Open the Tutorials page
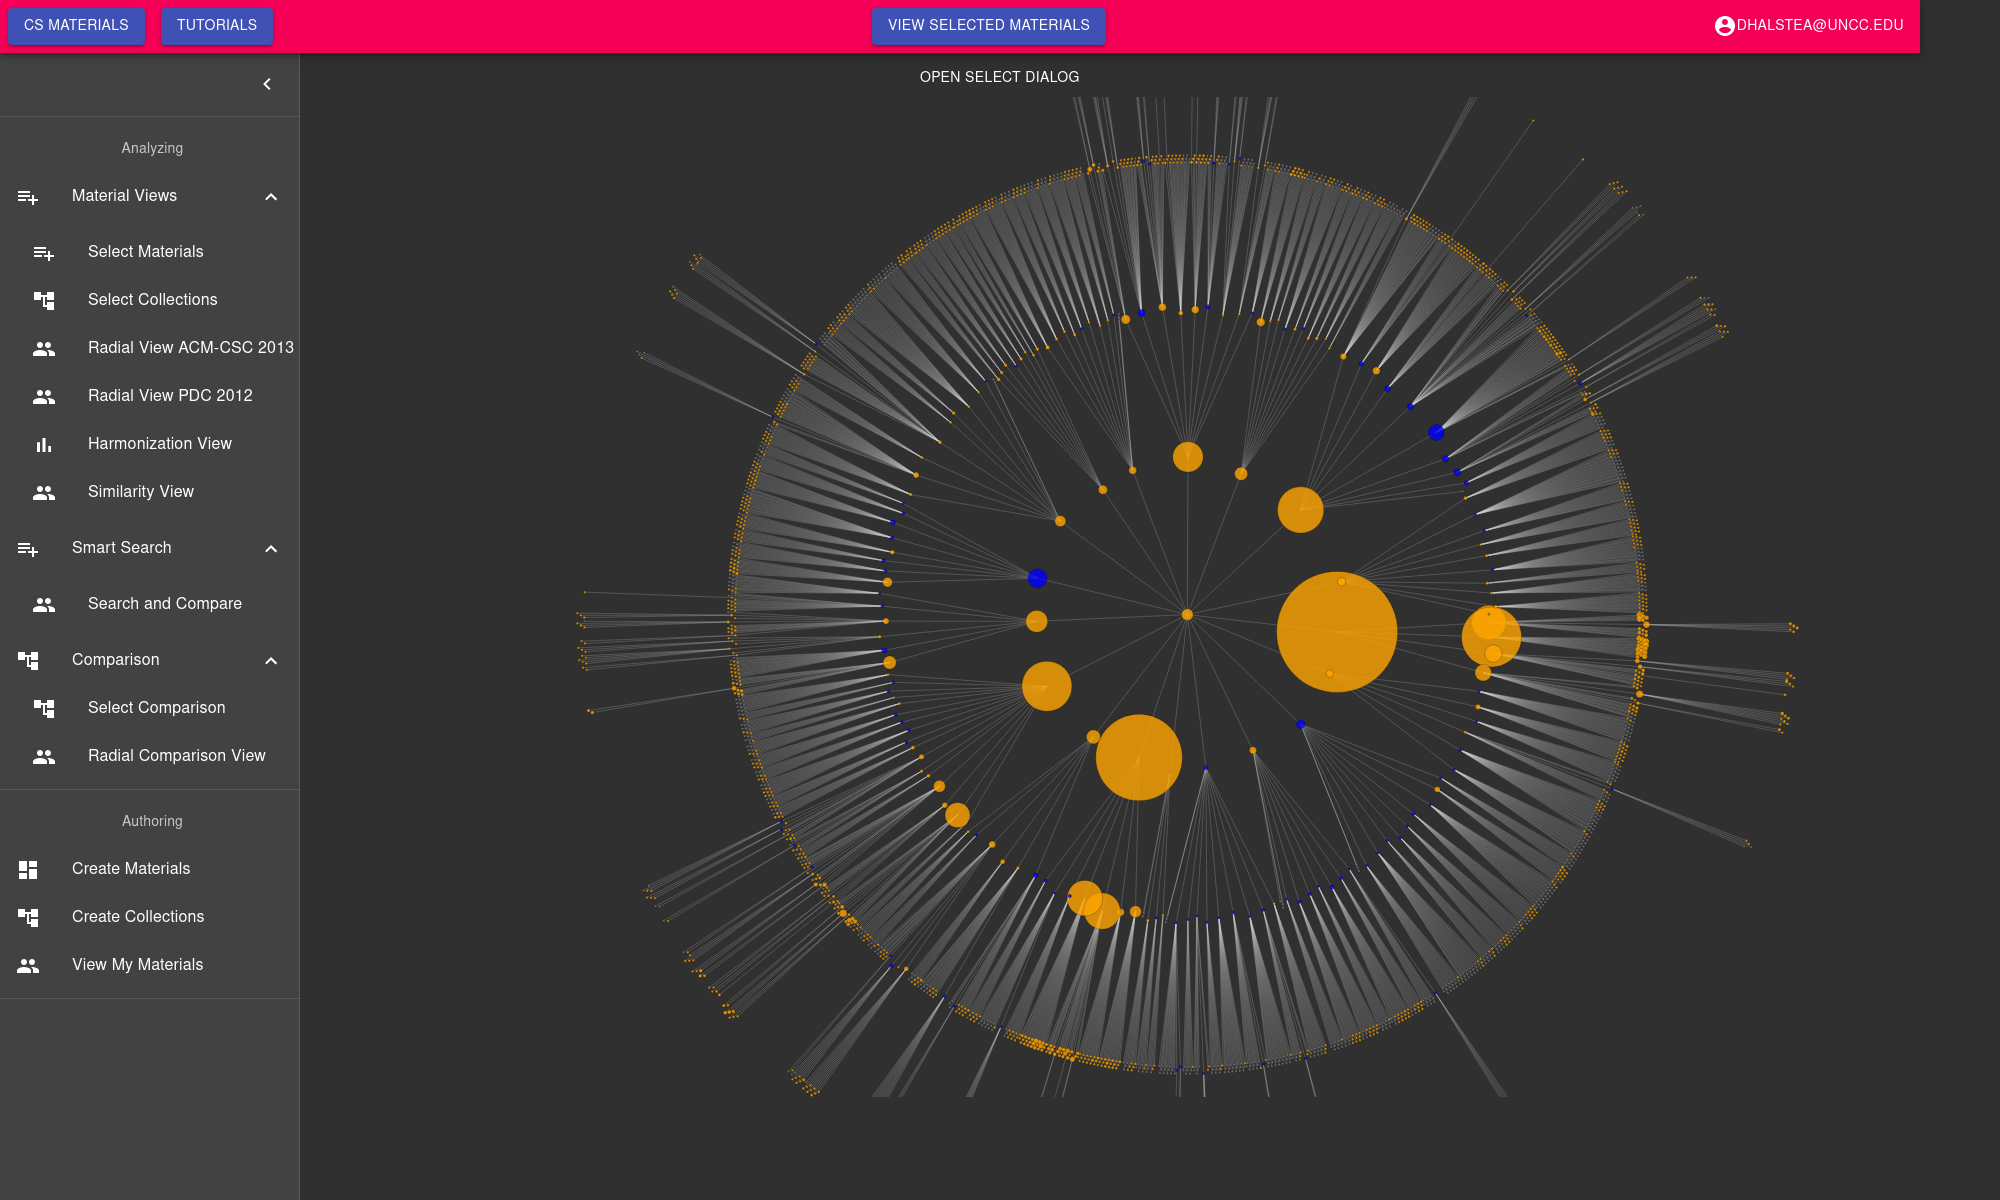The width and height of the screenshot is (2000, 1200). [x=216, y=25]
